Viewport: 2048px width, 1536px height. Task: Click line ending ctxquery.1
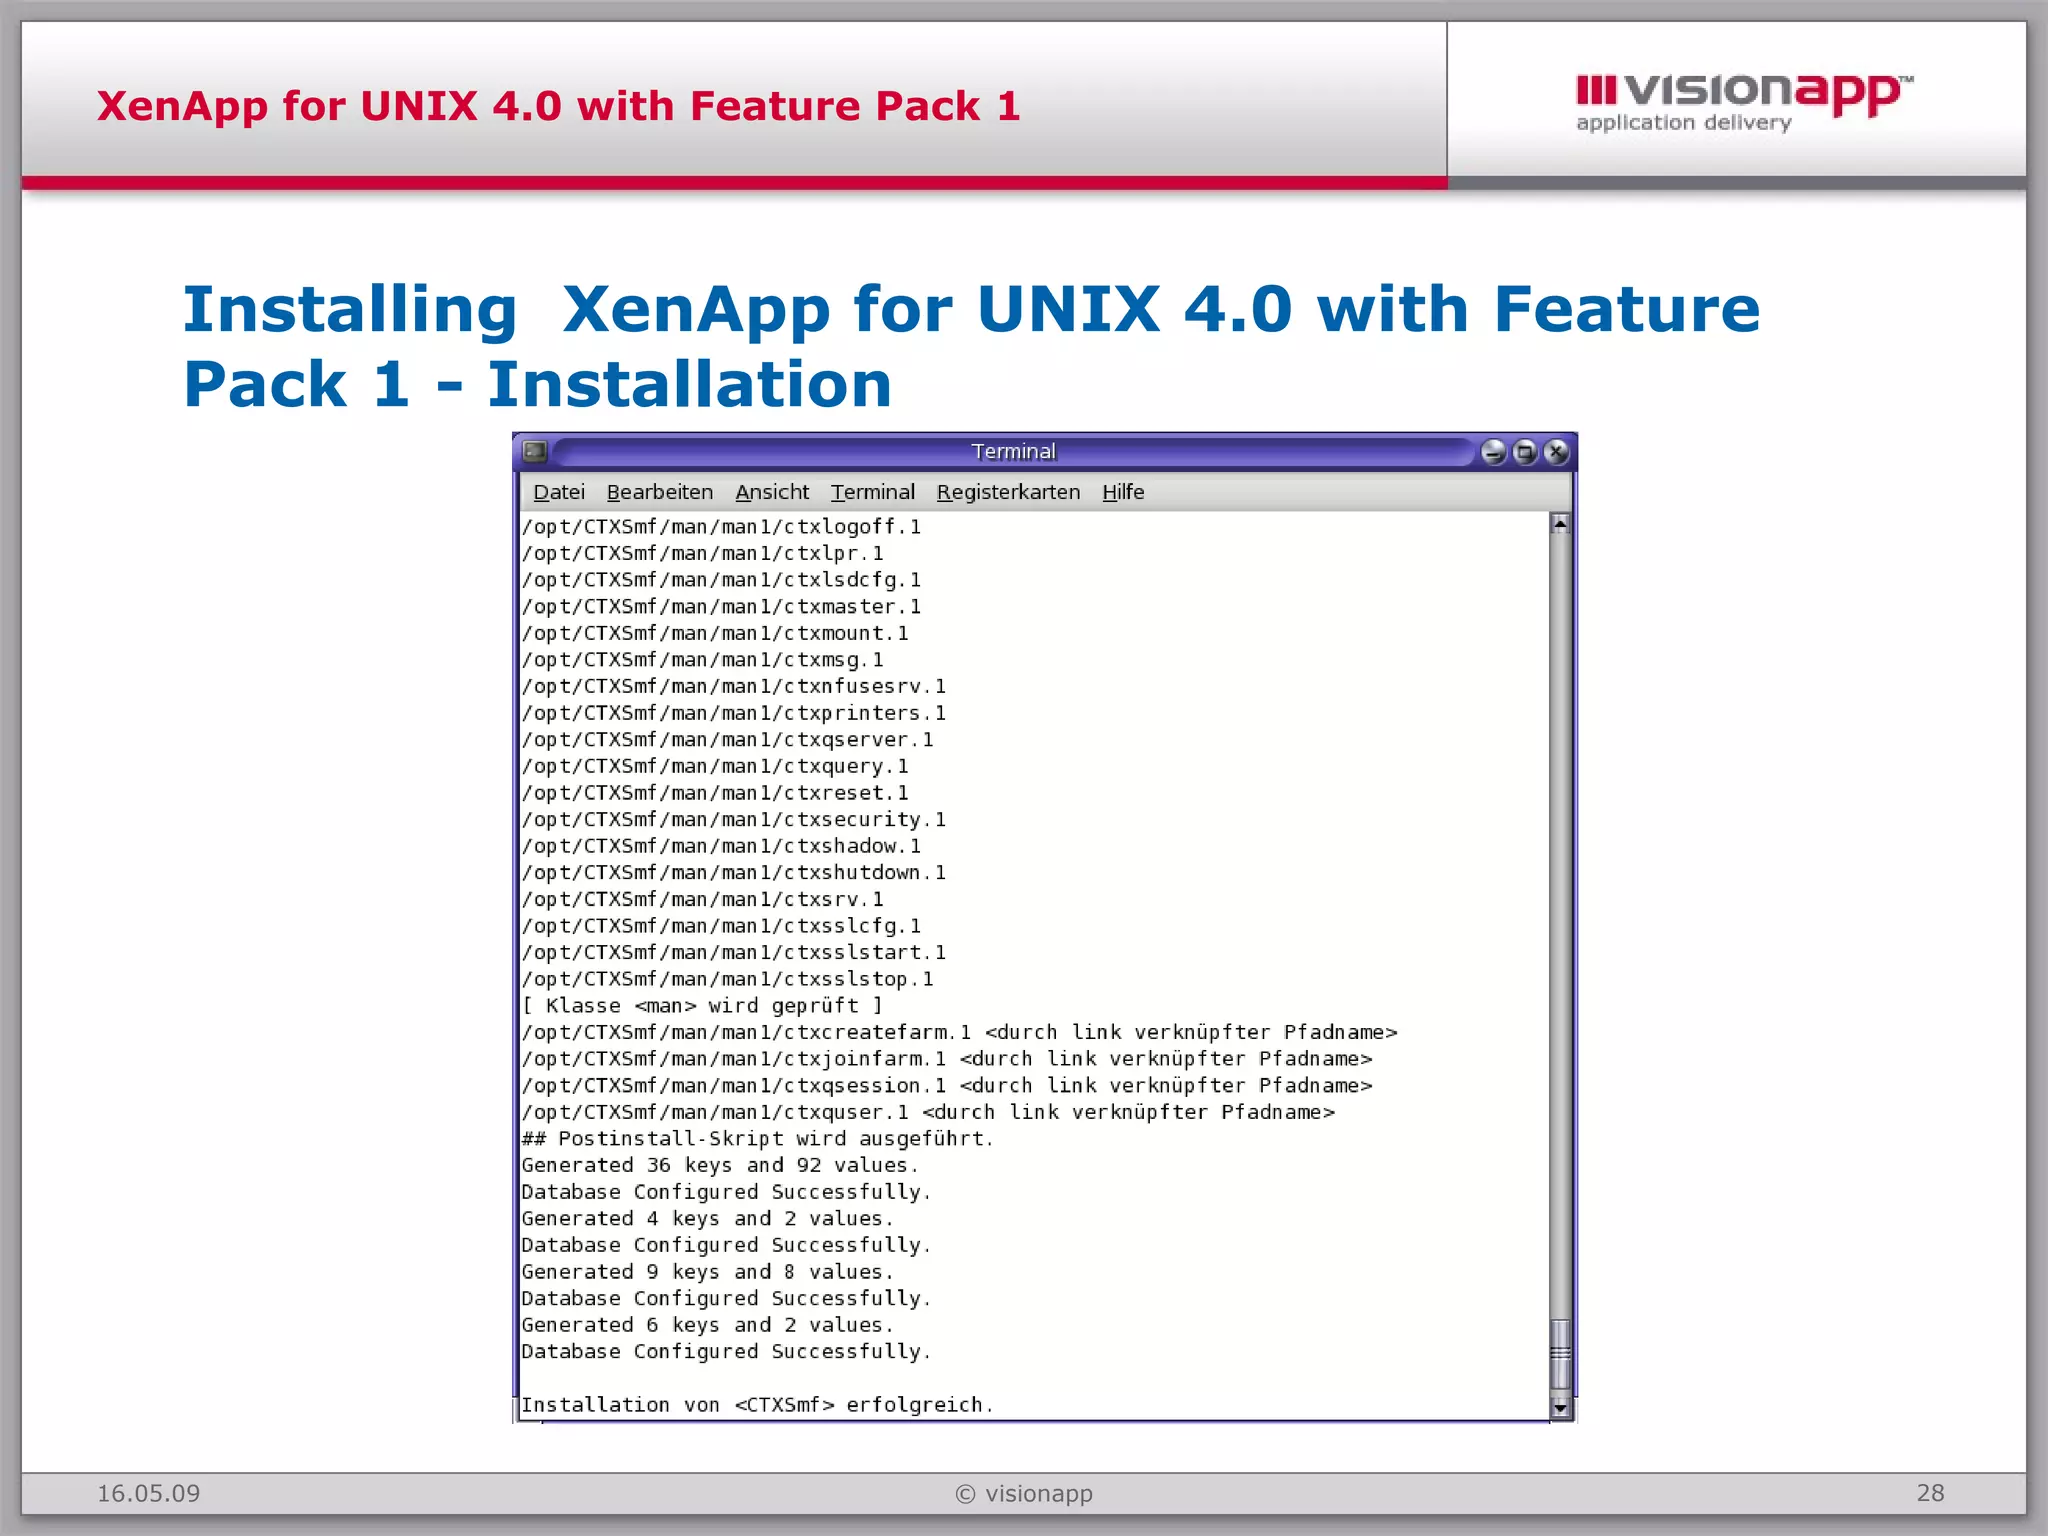tap(715, 766)
